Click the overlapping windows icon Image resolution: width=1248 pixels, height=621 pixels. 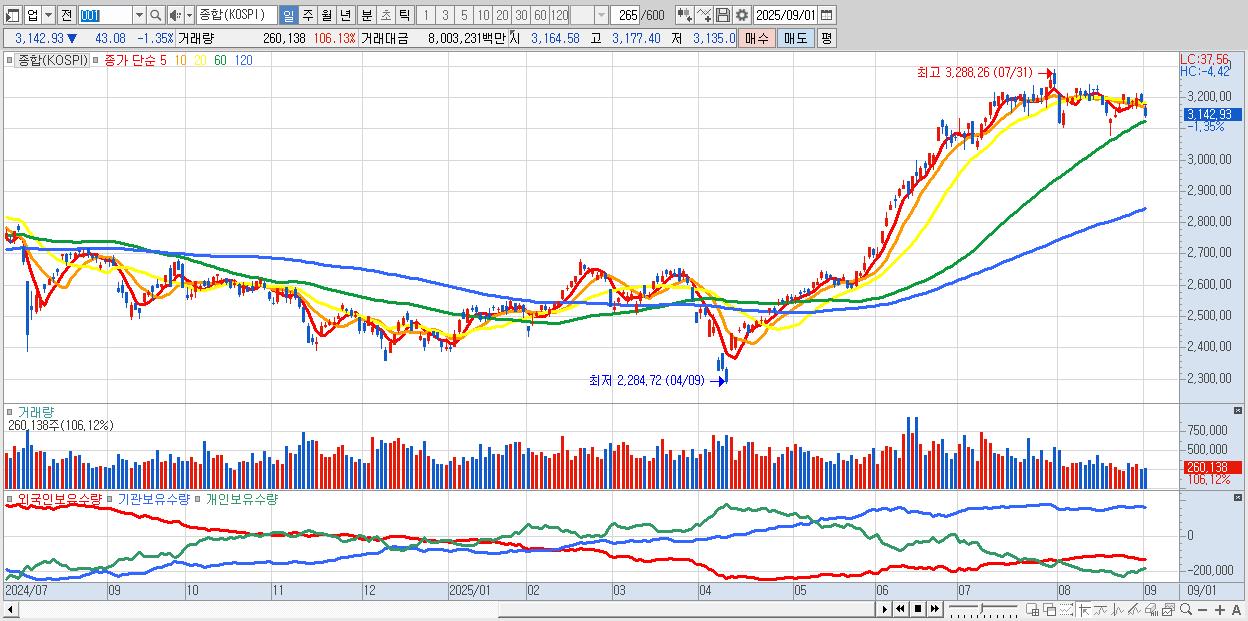[1050, 609]
